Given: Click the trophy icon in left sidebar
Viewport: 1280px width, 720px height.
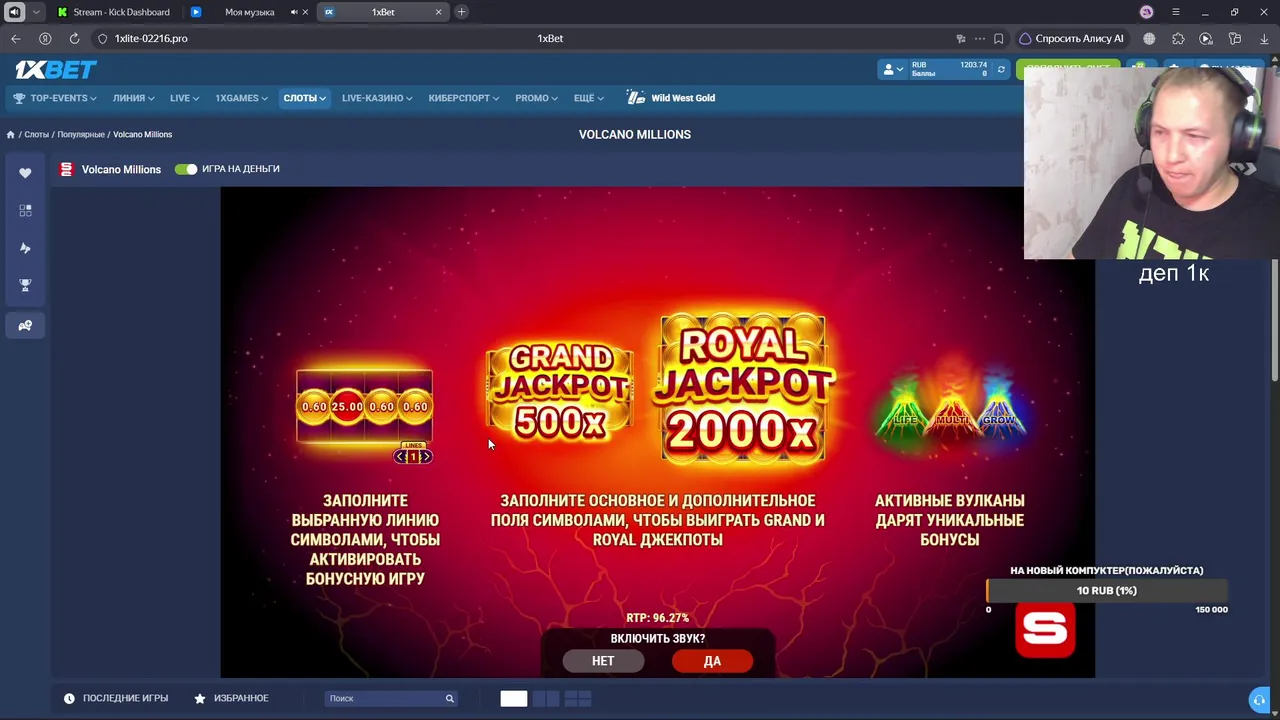Looking at the screenshot, I should 26,285.
